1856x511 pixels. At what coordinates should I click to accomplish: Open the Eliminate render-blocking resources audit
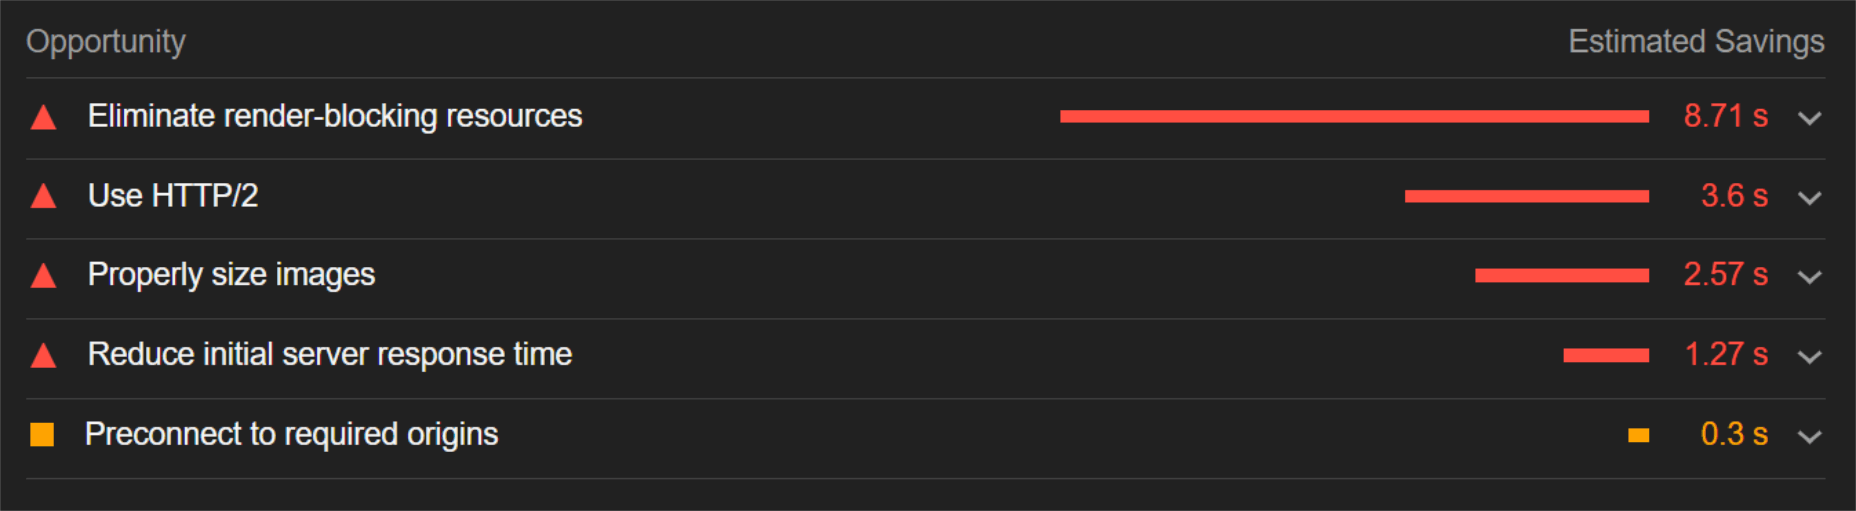tap(335, 116)
